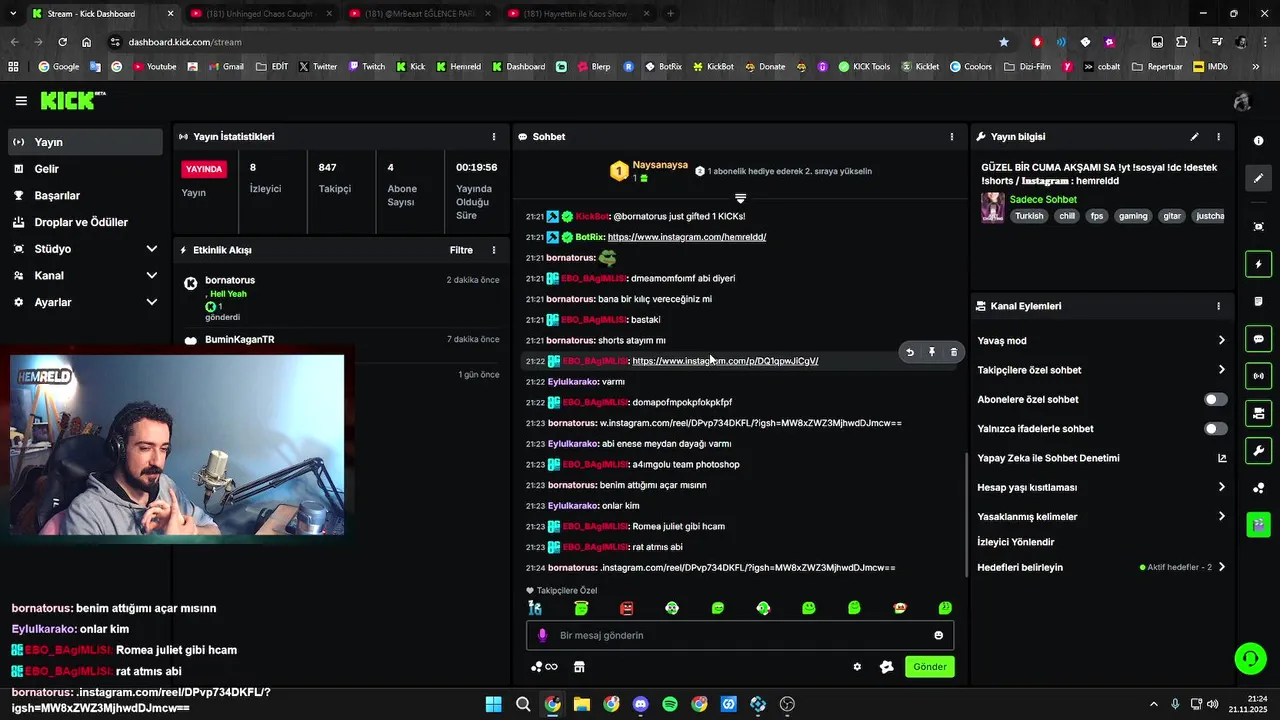Viewport: 1280px width, 720px height.
Task: Edit stream info with the pencil icon
Action: [1194, 137]
